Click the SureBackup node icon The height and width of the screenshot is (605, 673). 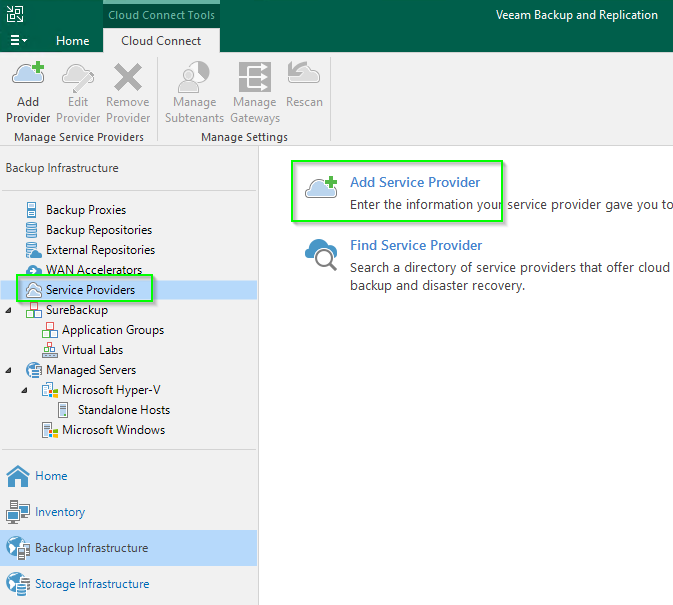(33, 310)
